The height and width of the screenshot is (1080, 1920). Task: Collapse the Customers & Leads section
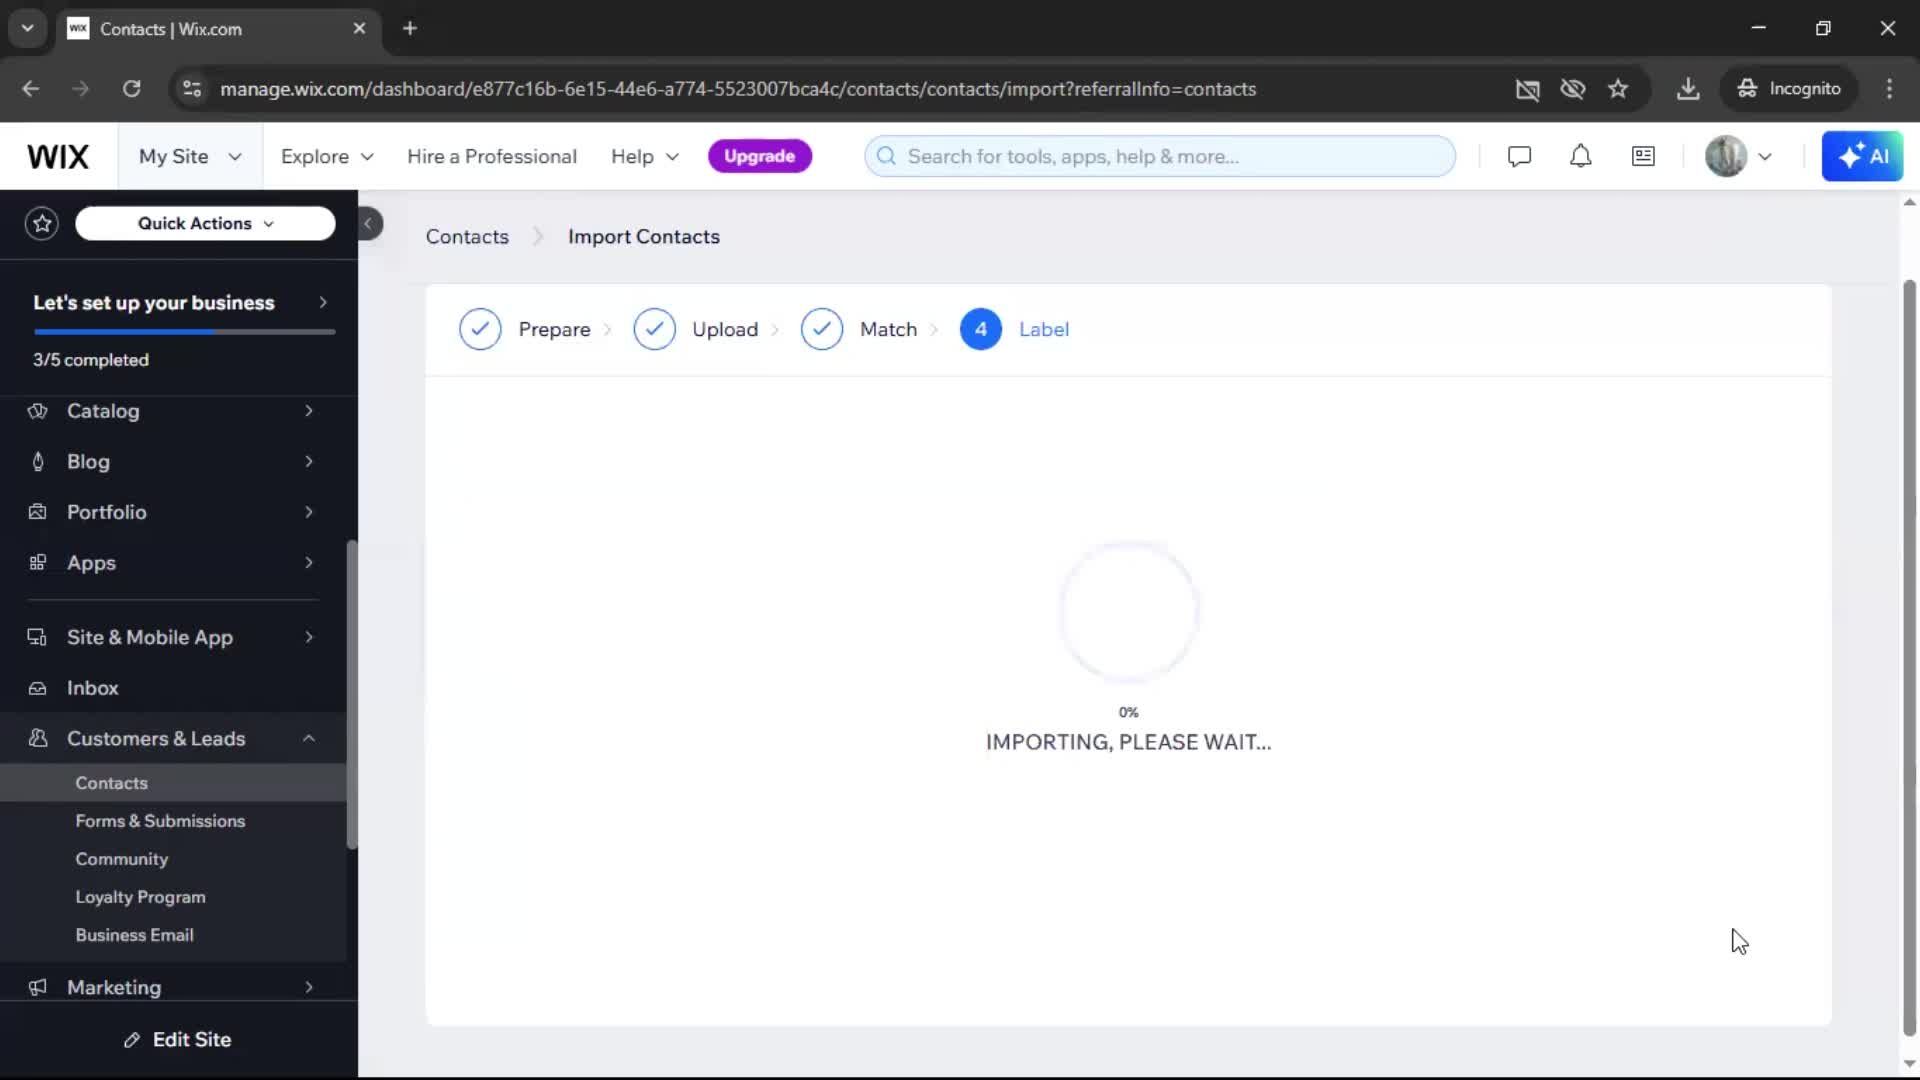pyautogui.click(x=309, y=739)
